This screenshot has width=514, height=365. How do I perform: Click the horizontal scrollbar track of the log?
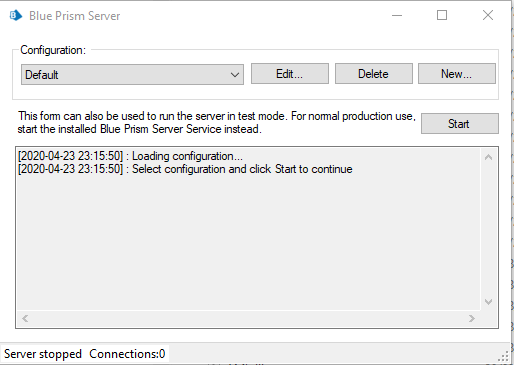click(248, 319)
